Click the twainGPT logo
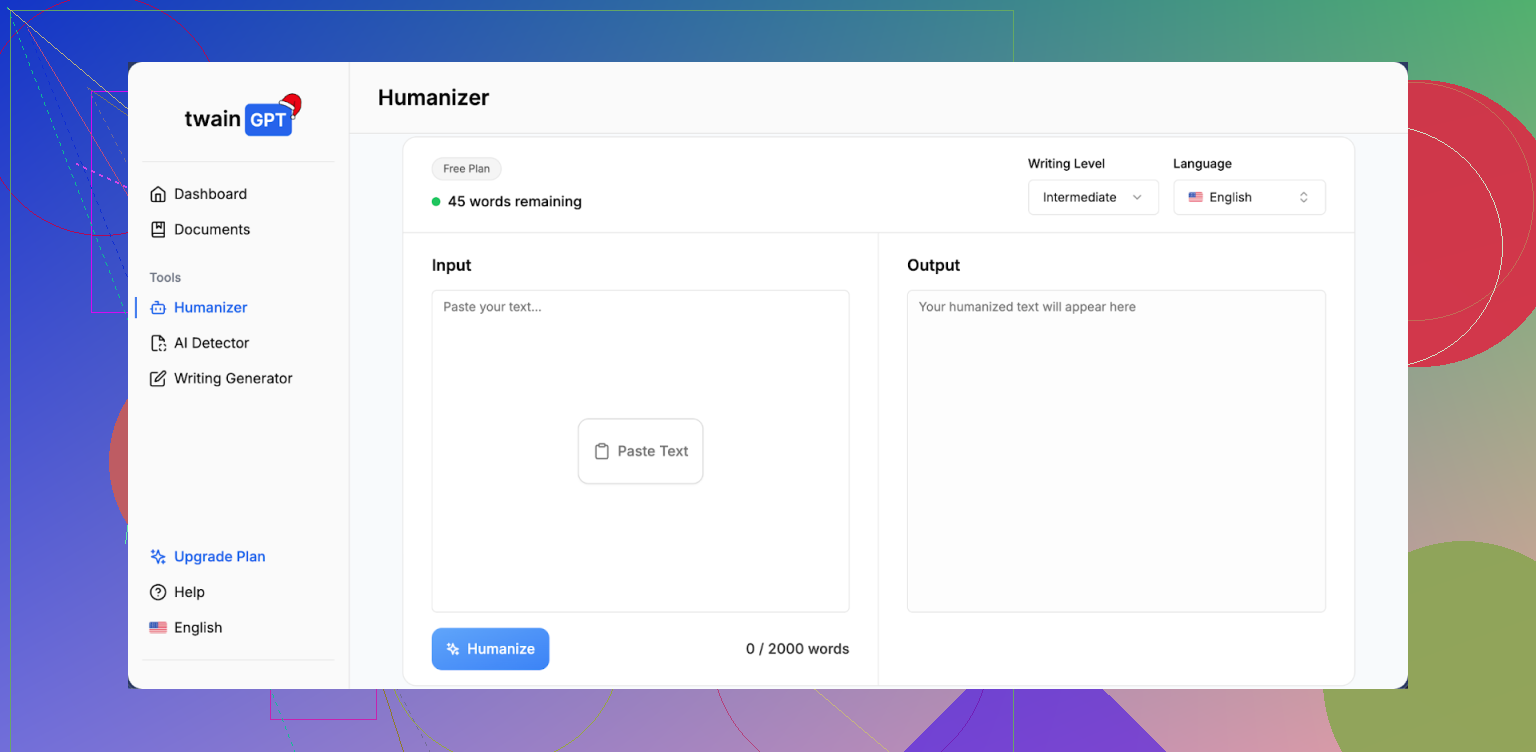 pos(240,118)
